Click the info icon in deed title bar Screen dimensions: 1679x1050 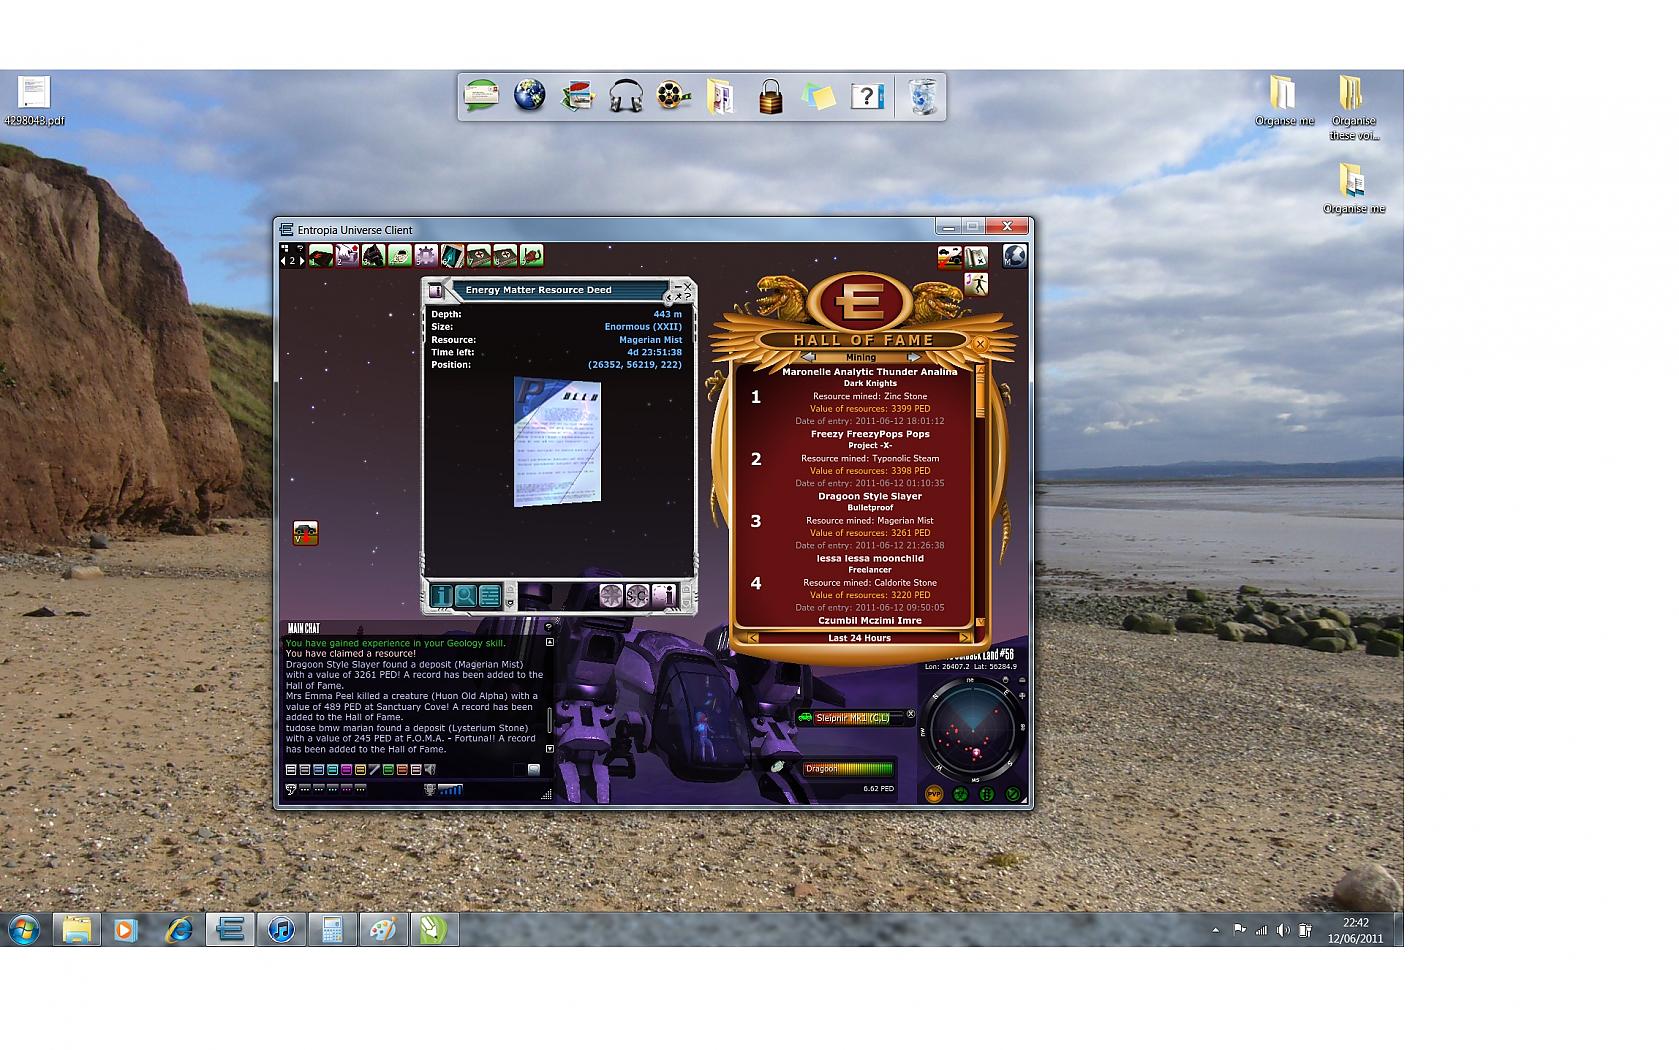(436, 291)
